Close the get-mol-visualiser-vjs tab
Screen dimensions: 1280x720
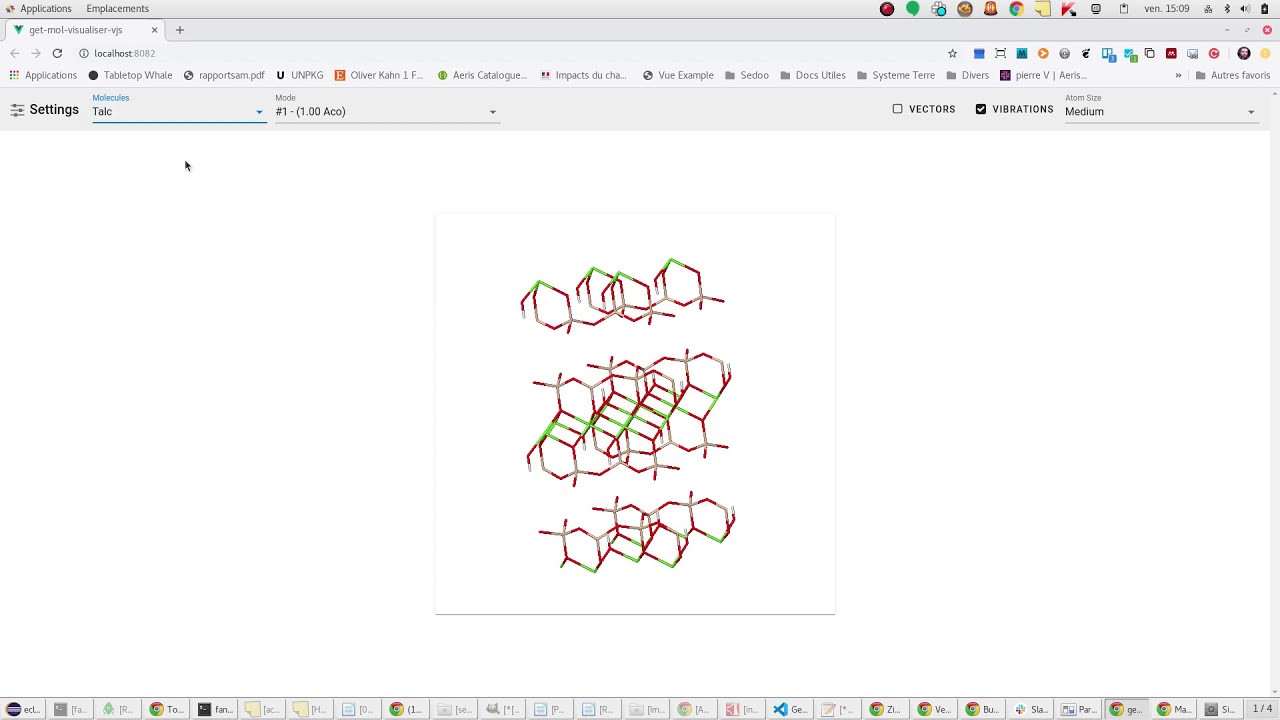154,30
